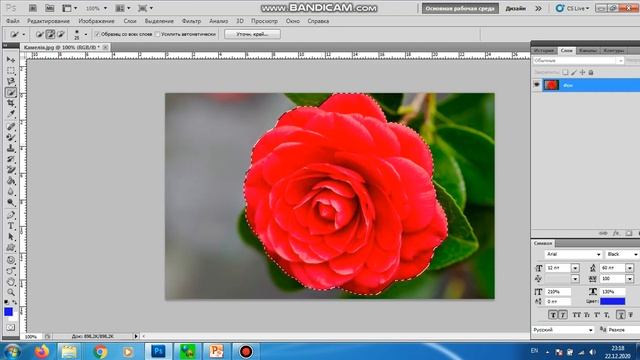Select the Eraser tool
This screenshot has width=640, height=360.
(x=11, y=170)
